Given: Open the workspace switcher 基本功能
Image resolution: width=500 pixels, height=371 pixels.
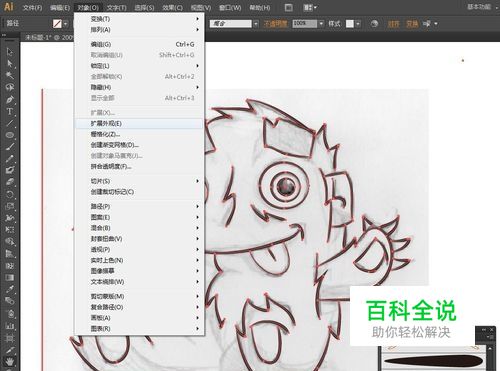Looking at the screenshot, I should 479,7.
